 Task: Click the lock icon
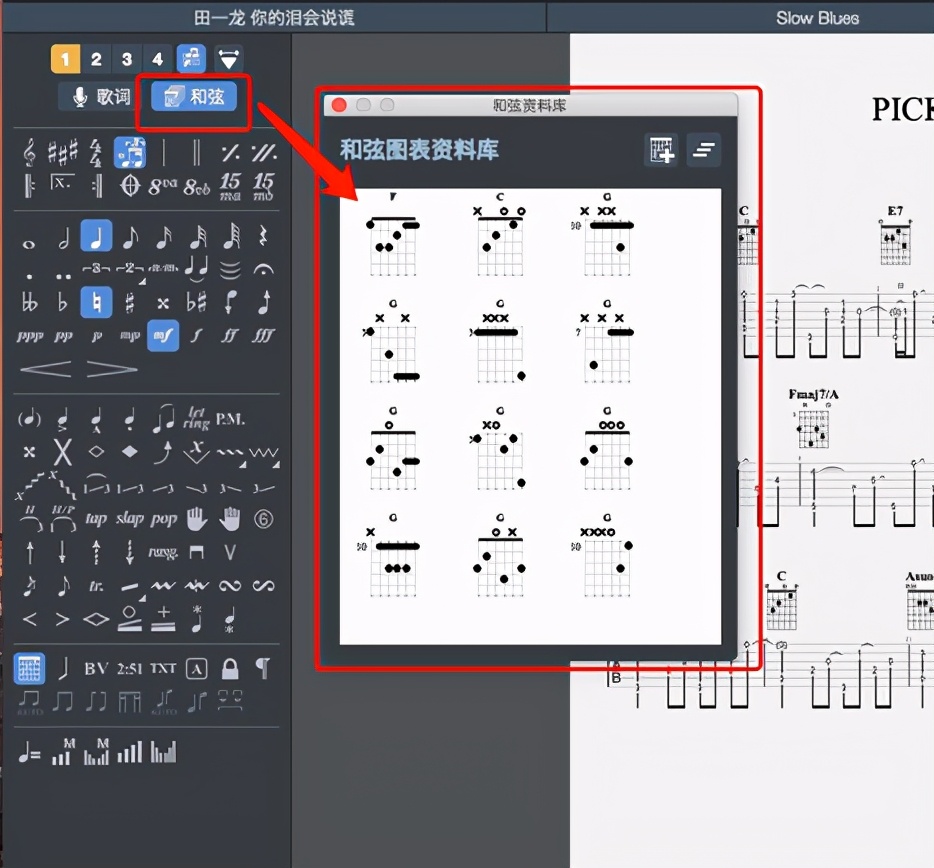coord(230,668)
